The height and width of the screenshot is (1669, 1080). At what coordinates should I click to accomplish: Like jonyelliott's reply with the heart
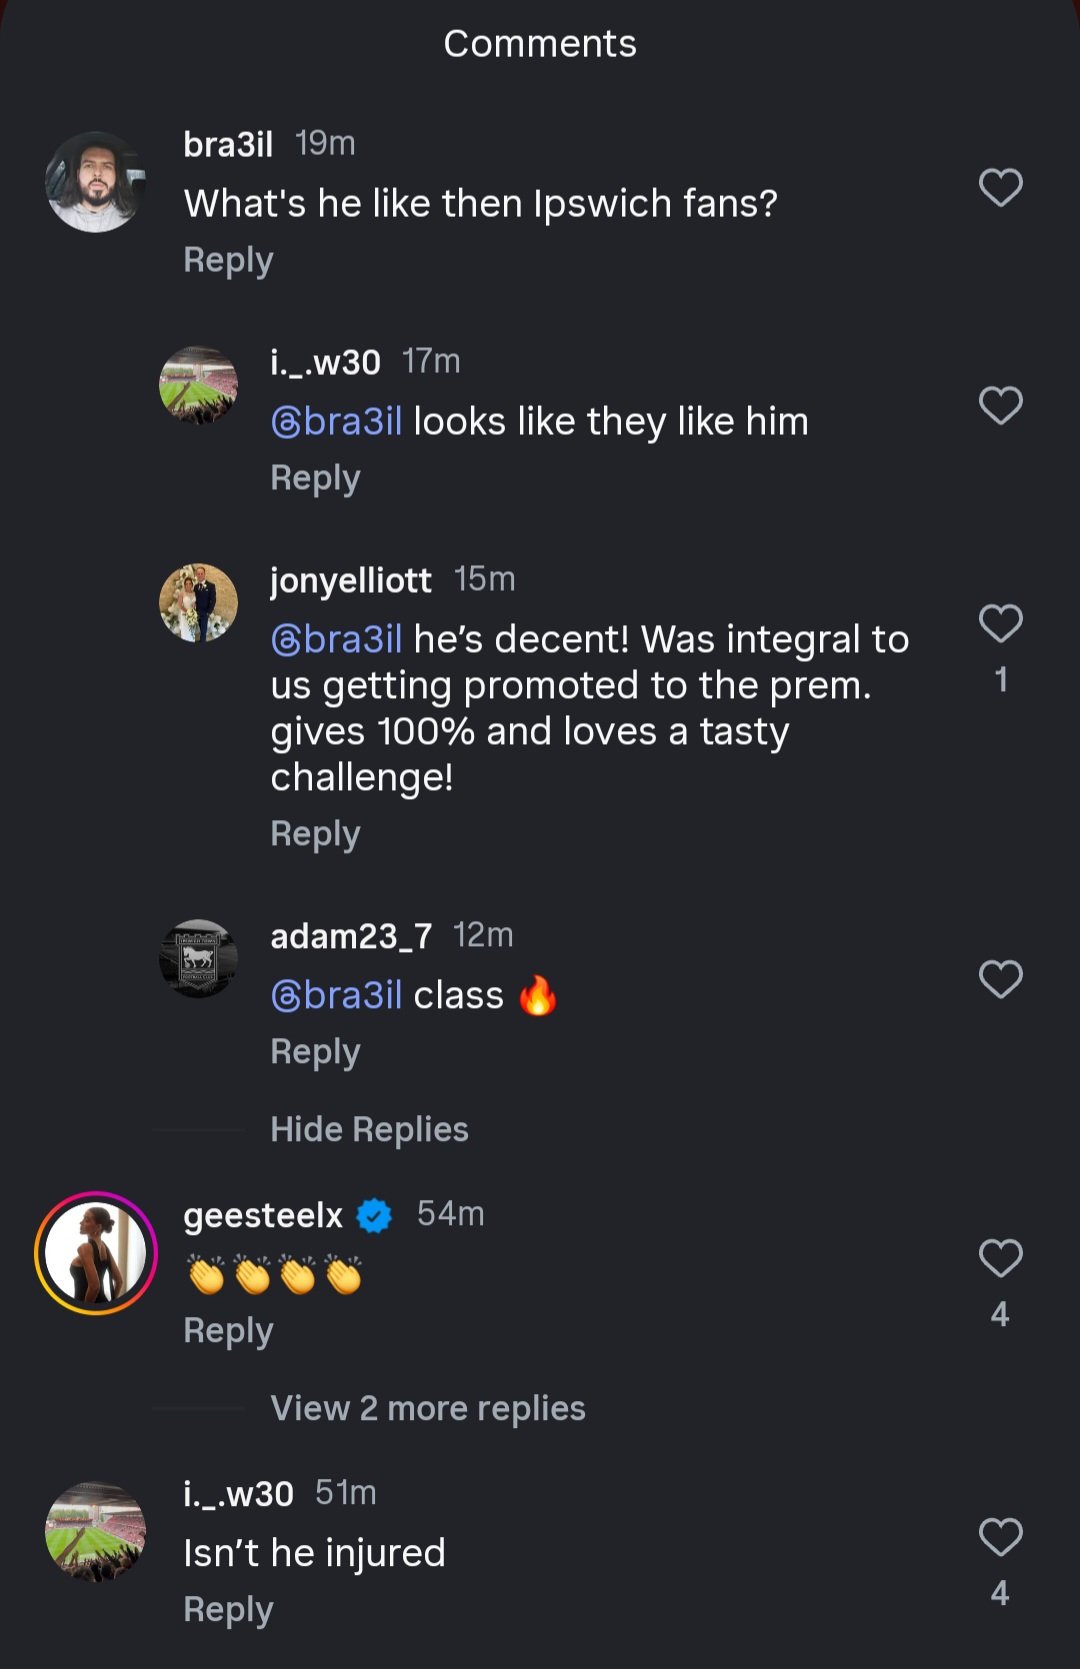[x=1000, y=624]
